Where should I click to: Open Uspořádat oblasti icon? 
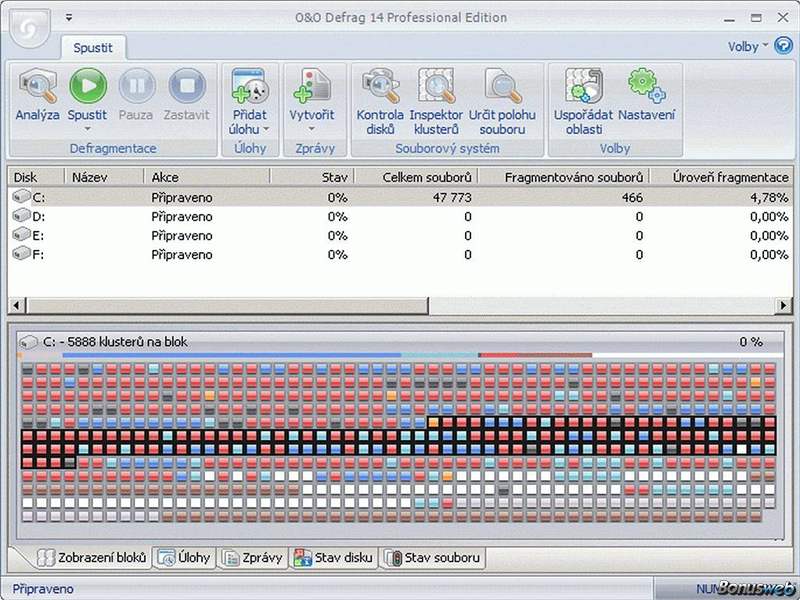point(584,86)
